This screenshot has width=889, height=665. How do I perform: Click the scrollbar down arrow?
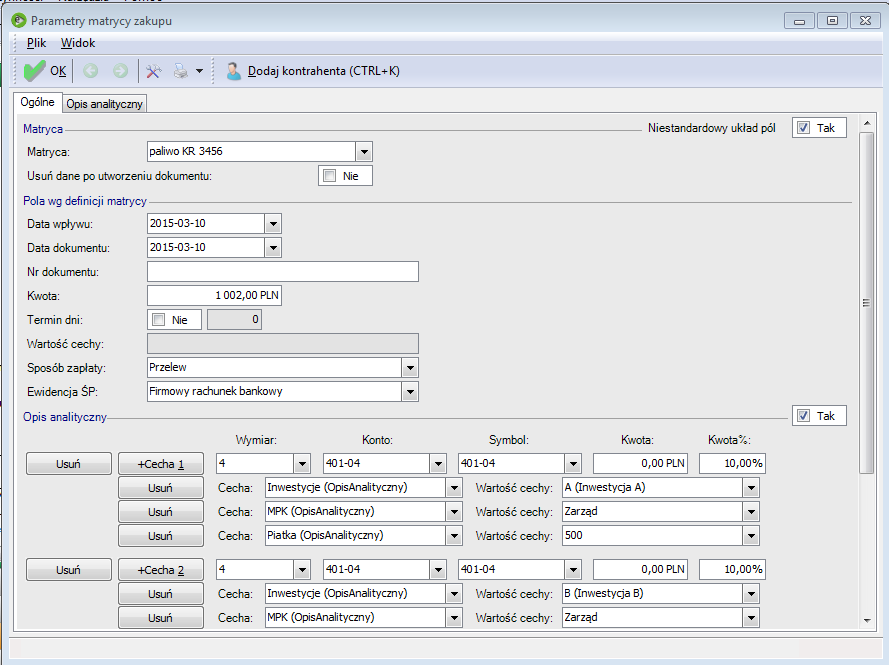click(866, 620)
